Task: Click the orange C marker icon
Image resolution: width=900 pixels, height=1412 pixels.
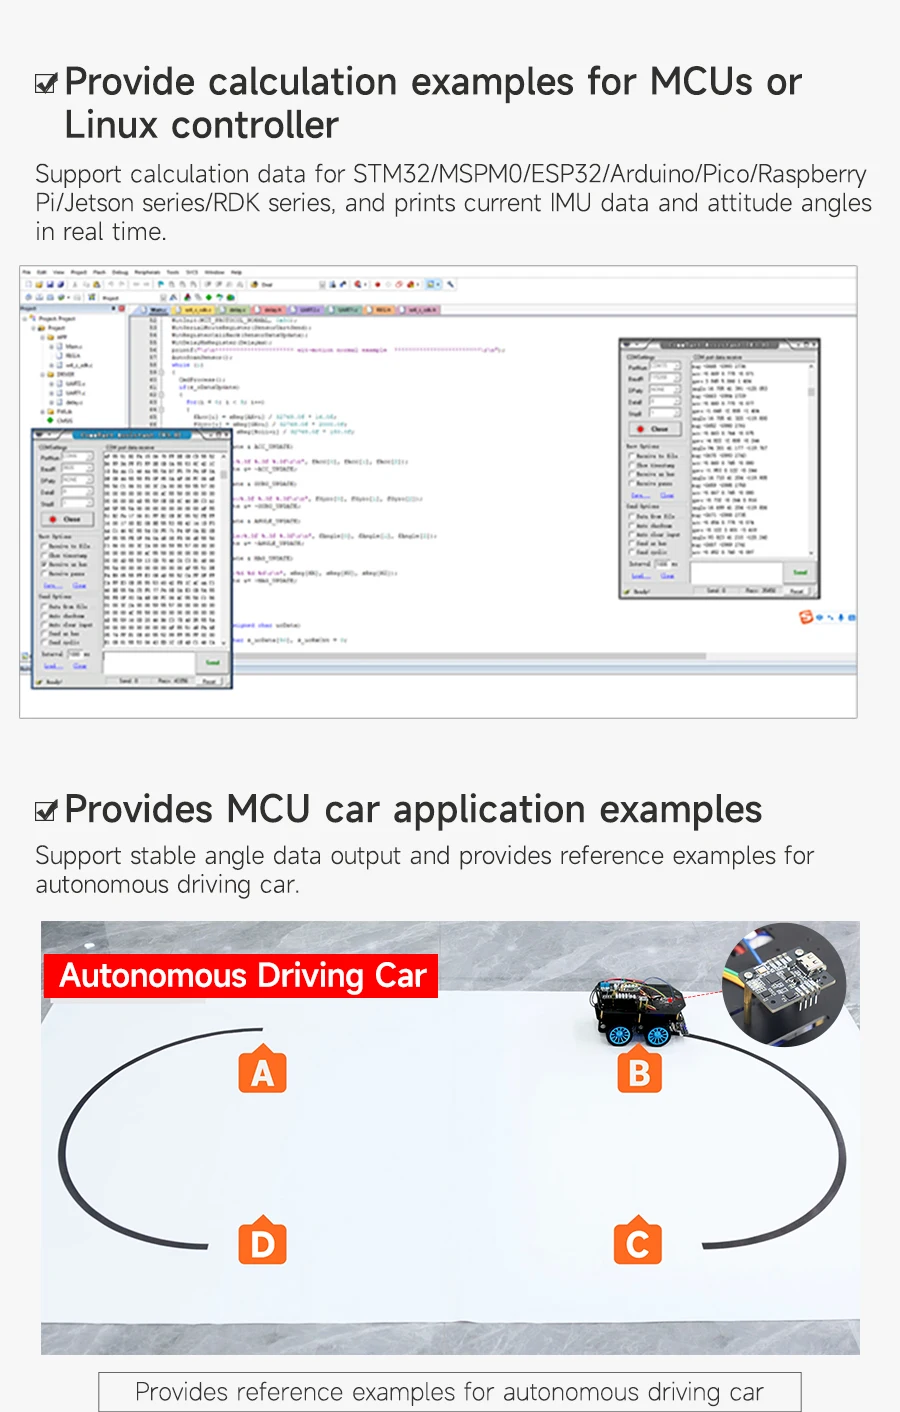Action: pyautogui.click(x=638, y=1242)
